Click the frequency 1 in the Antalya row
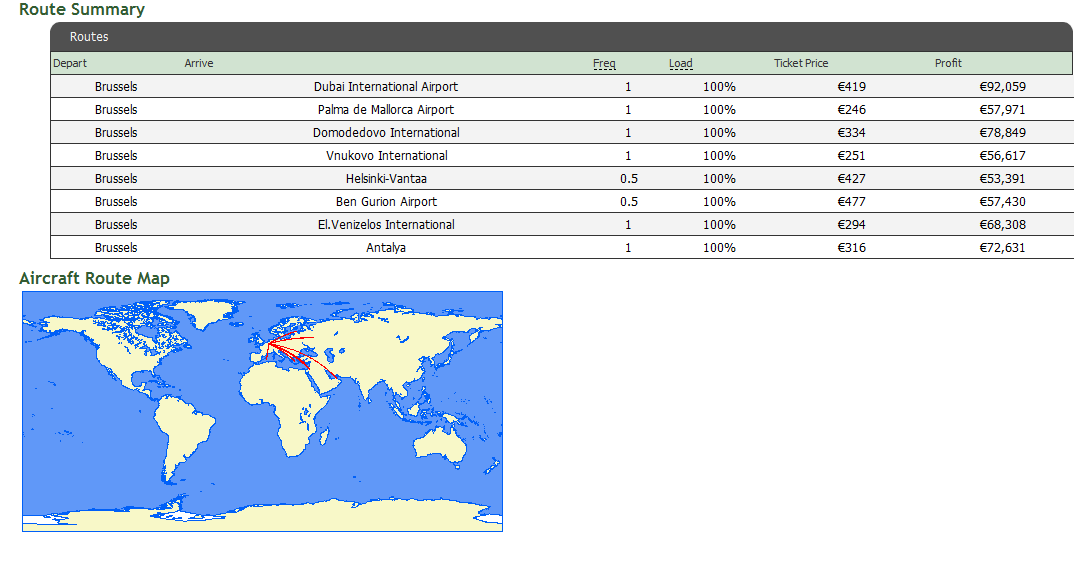Screen dimensions: 1074x576 [628, 247]
